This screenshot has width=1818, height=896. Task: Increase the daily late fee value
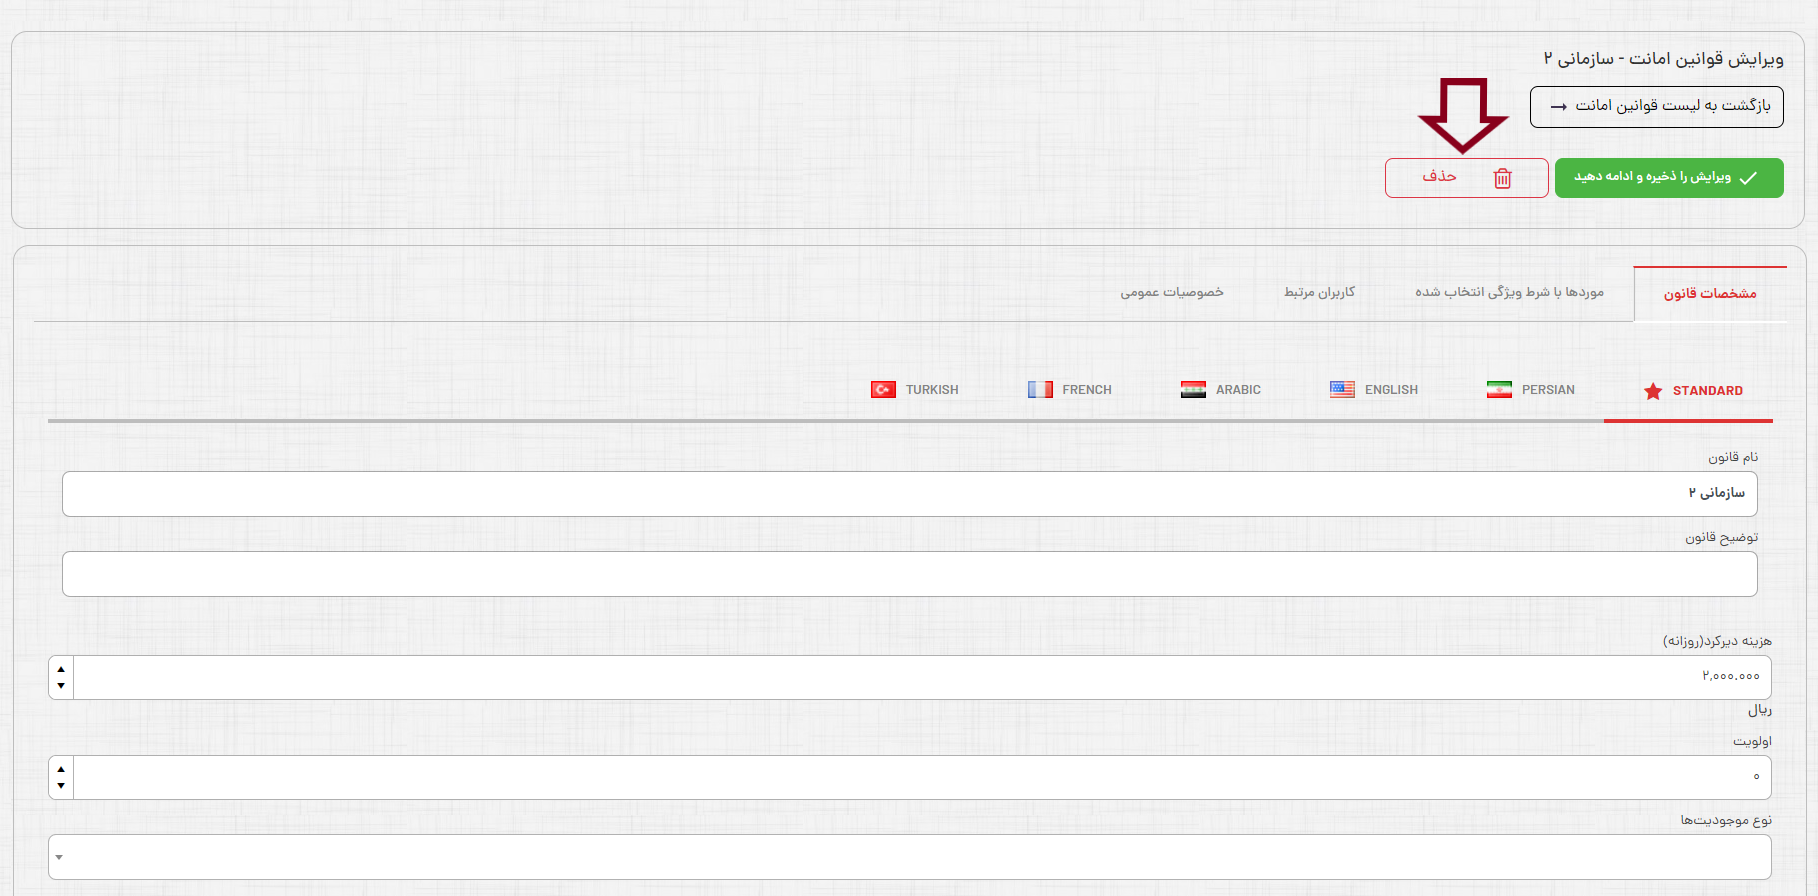[x=61, y=669]
